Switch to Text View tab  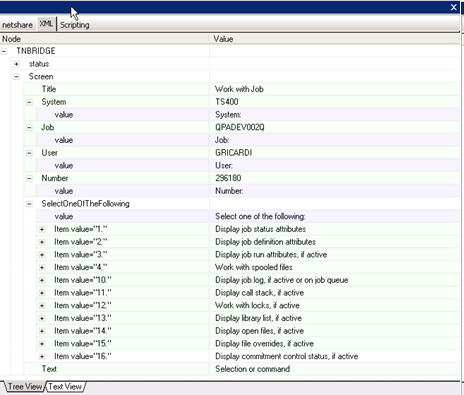pos(65,387)
